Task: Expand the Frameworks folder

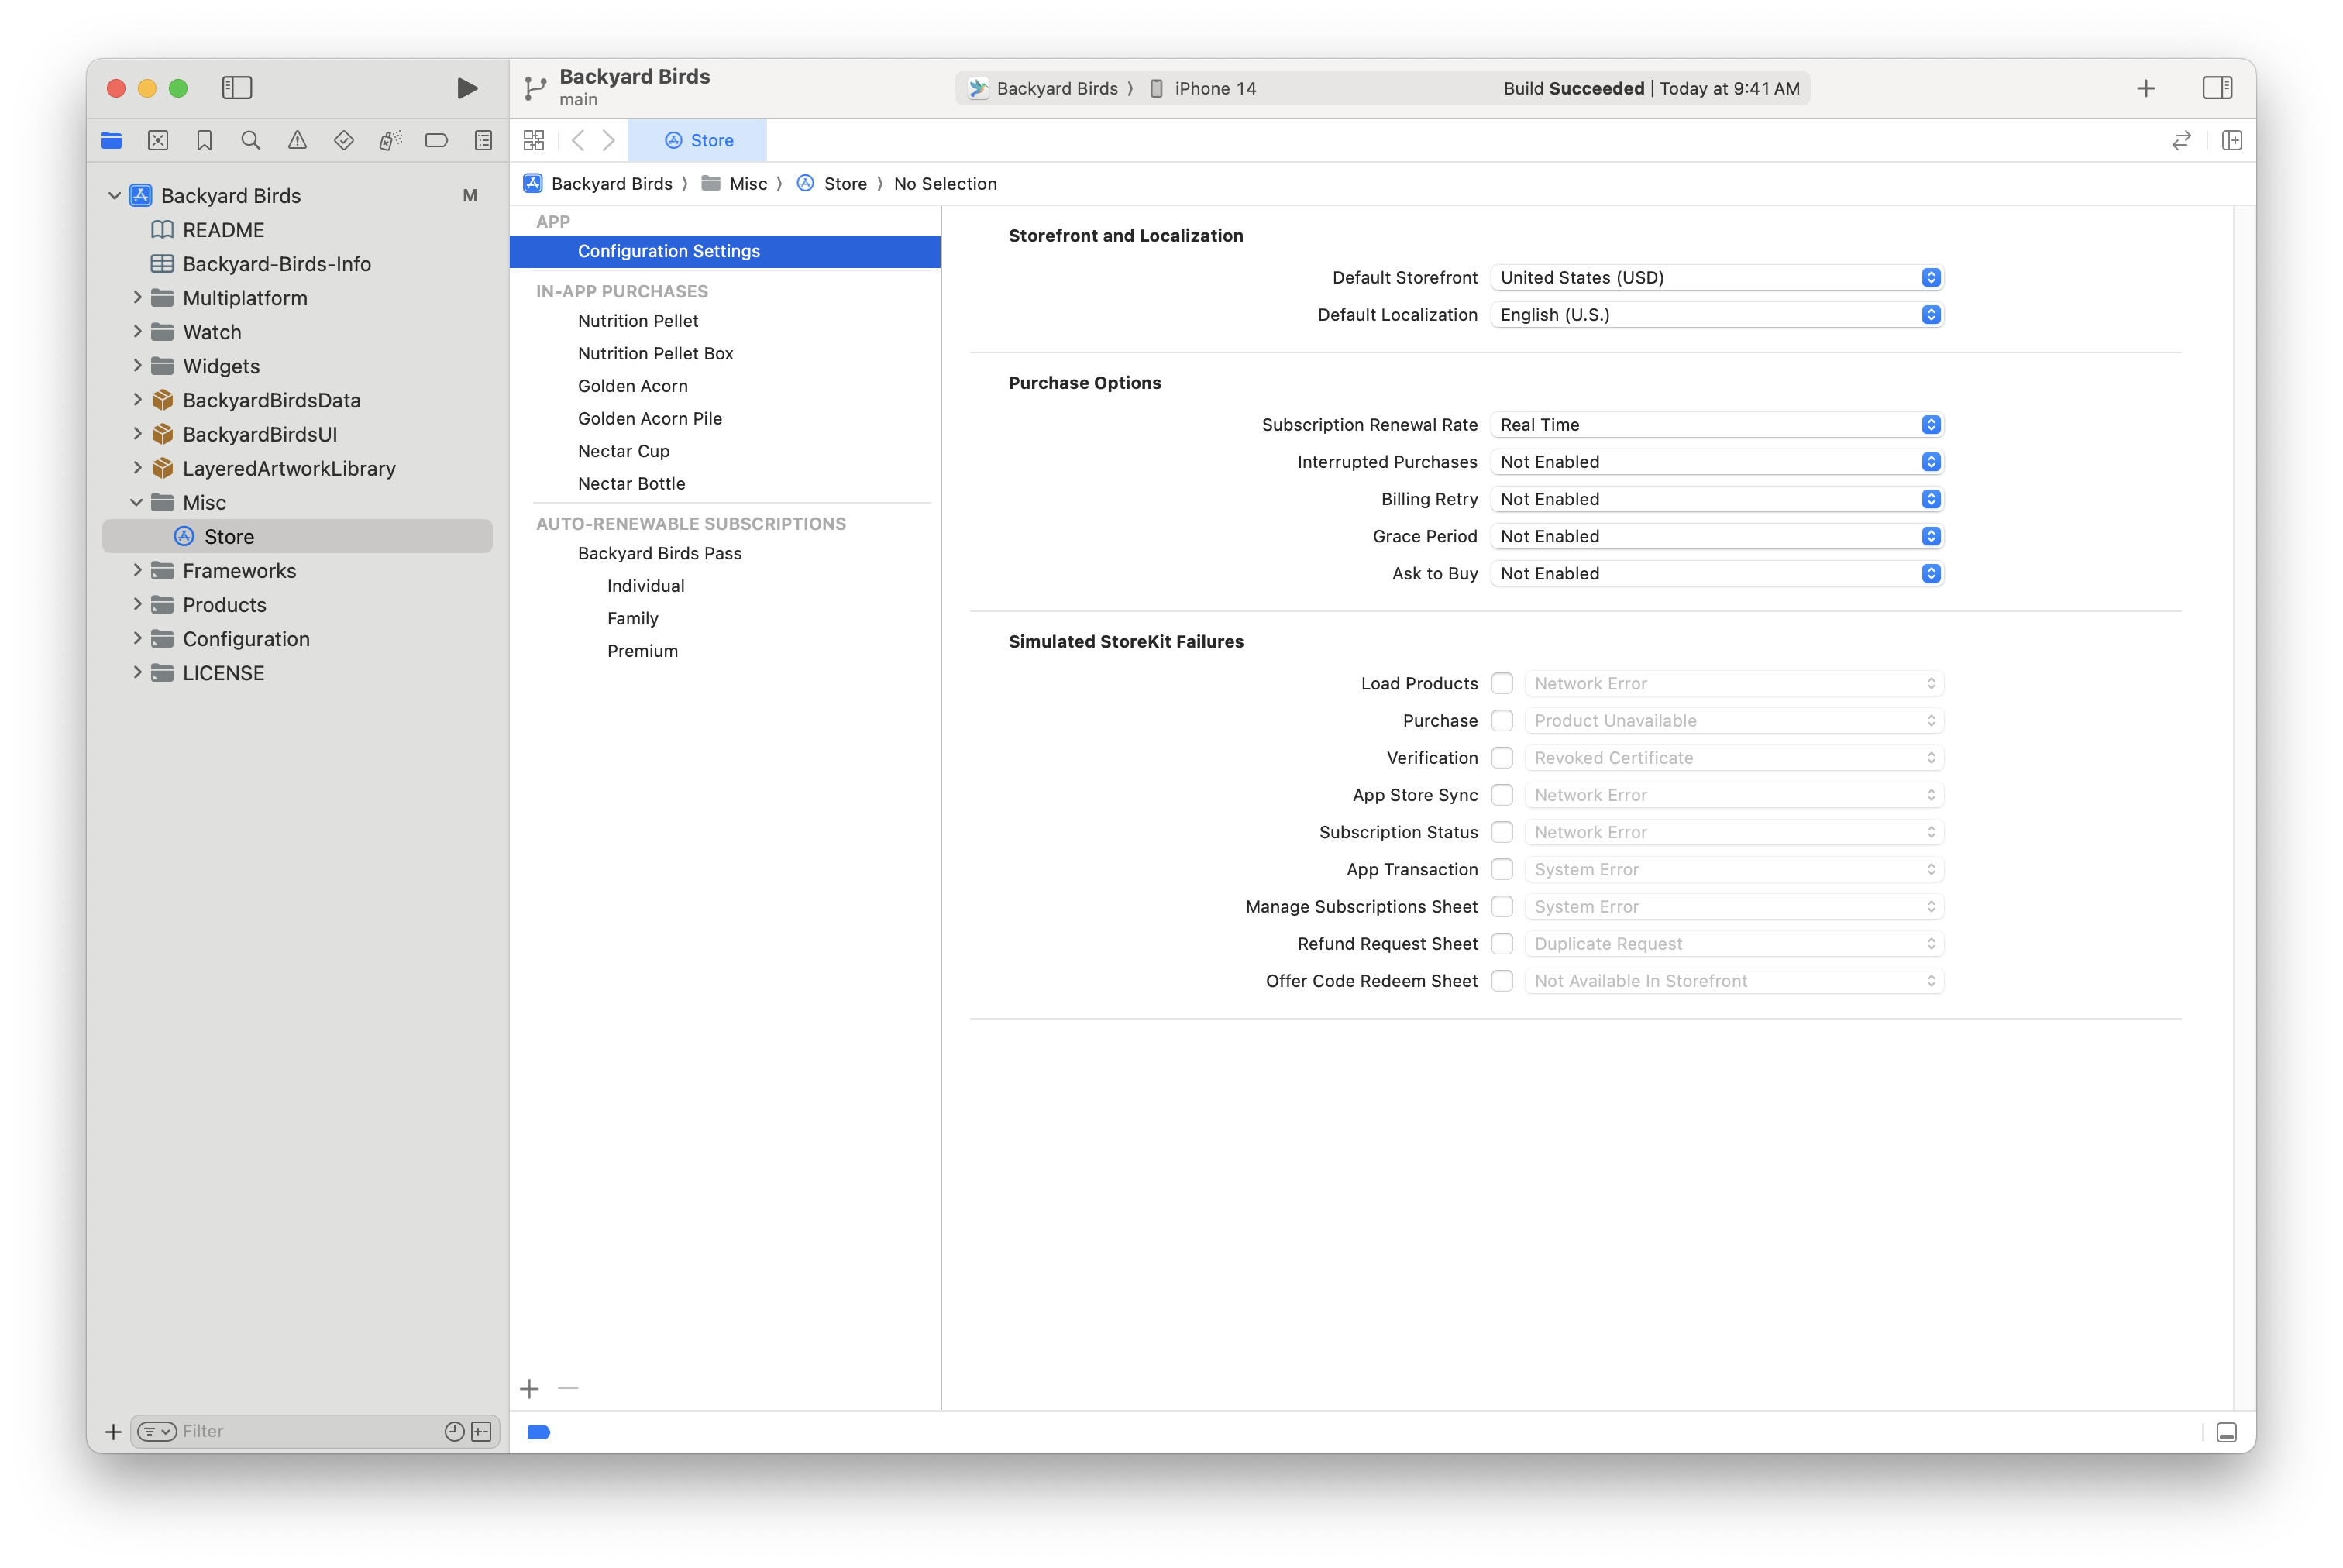Action: click(x=137, y=570)
